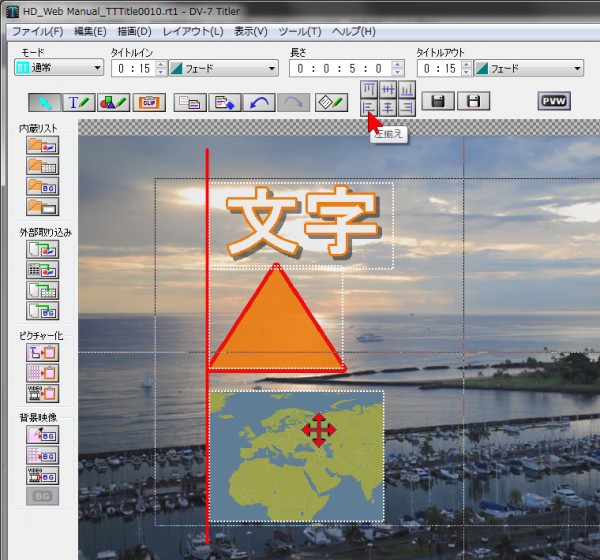Click the first save disk icon
Image resolution: width=600 pixels, height=560 pixels.
(438, 101)
